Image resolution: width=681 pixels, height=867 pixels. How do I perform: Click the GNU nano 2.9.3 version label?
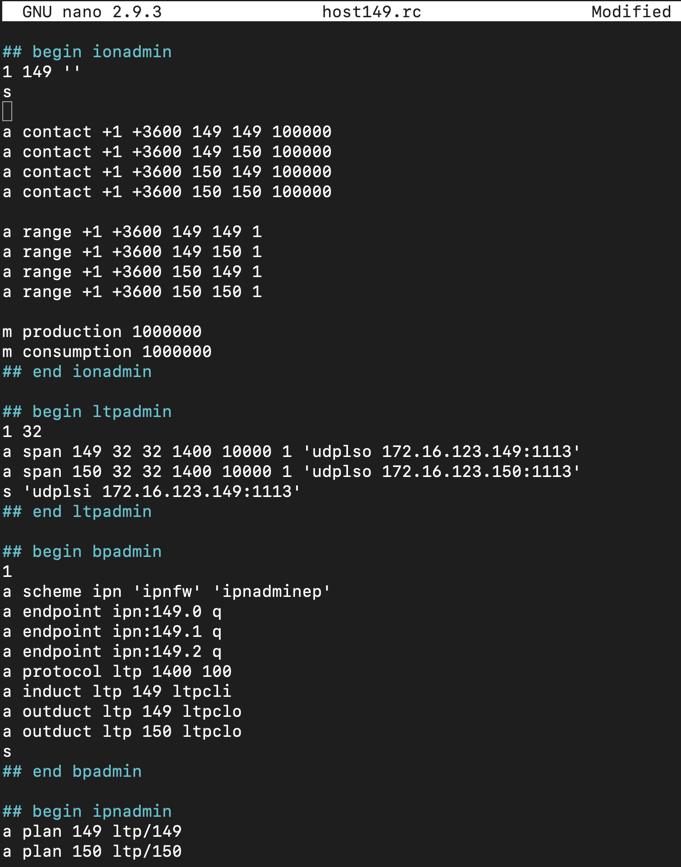(x=92, y=12)
